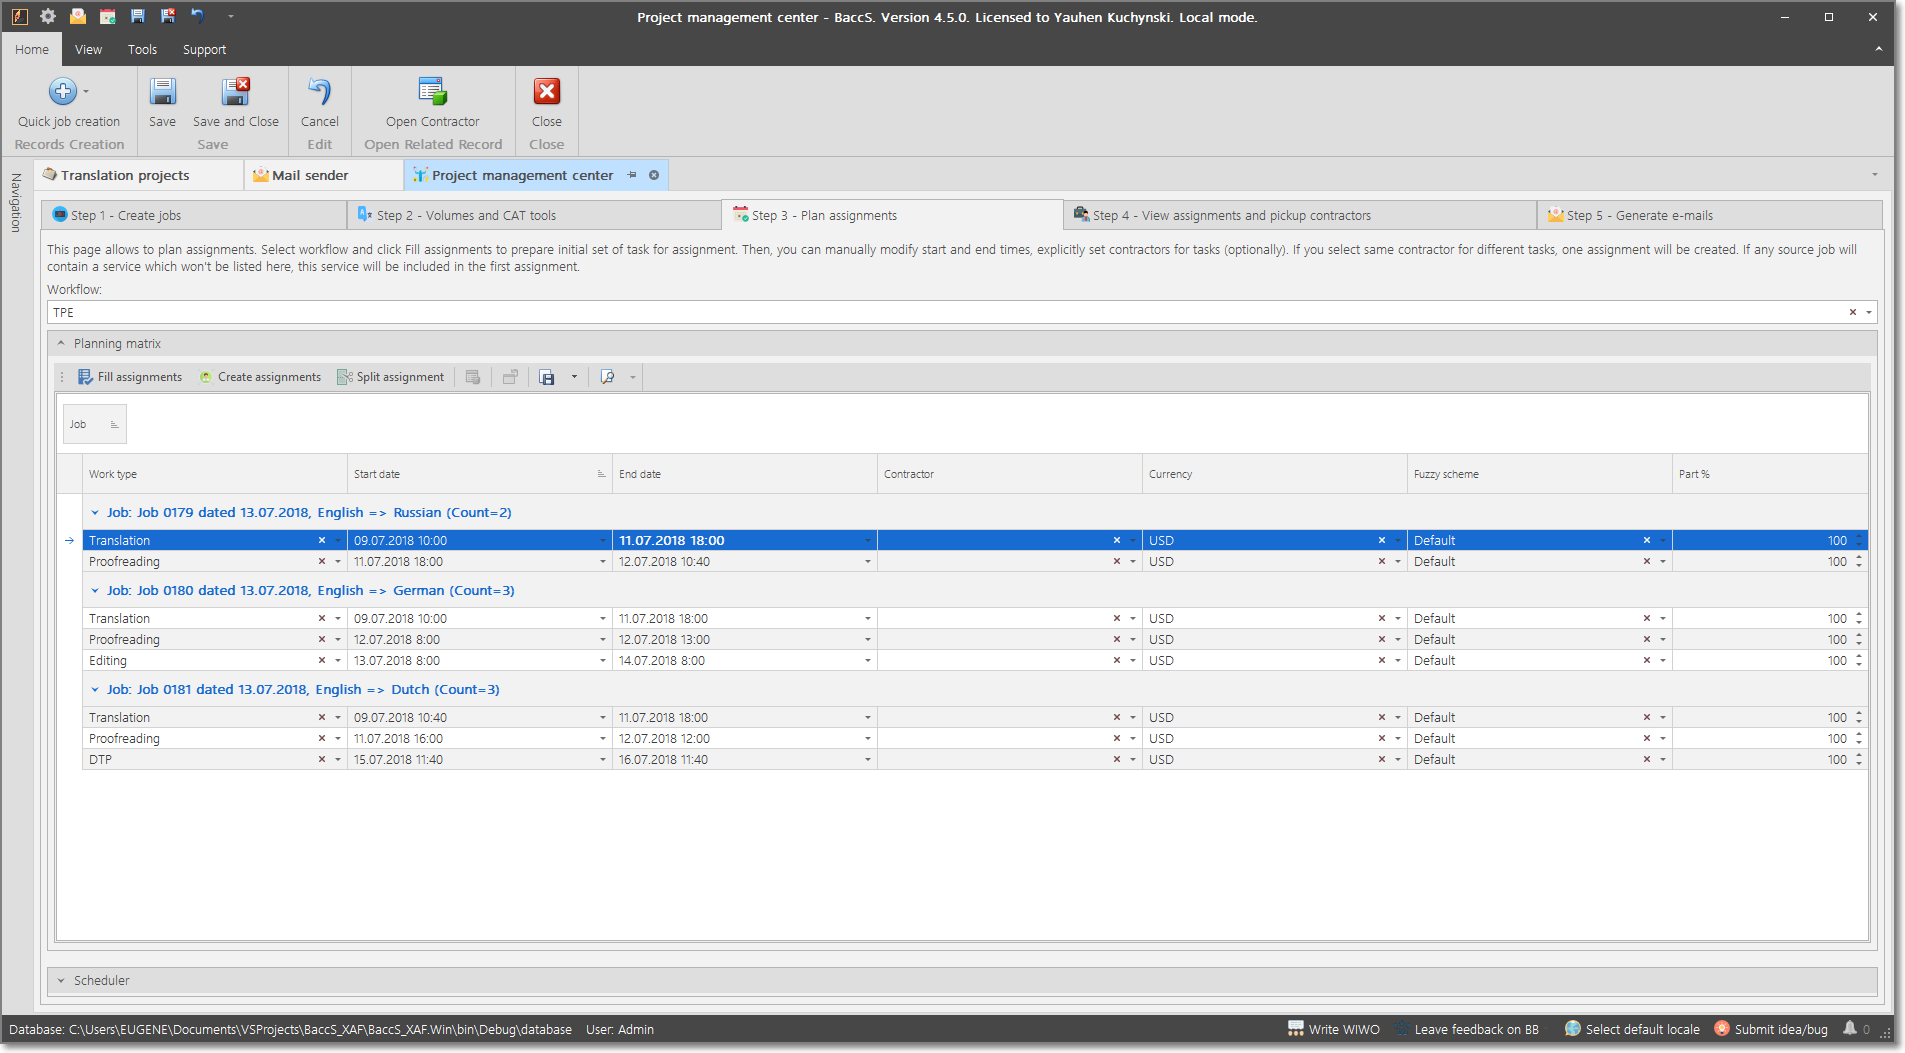Viewport: 1905px width, 1053px height.
Task: Click the red Close ribbon button
Action: click(x=546, y=103)
